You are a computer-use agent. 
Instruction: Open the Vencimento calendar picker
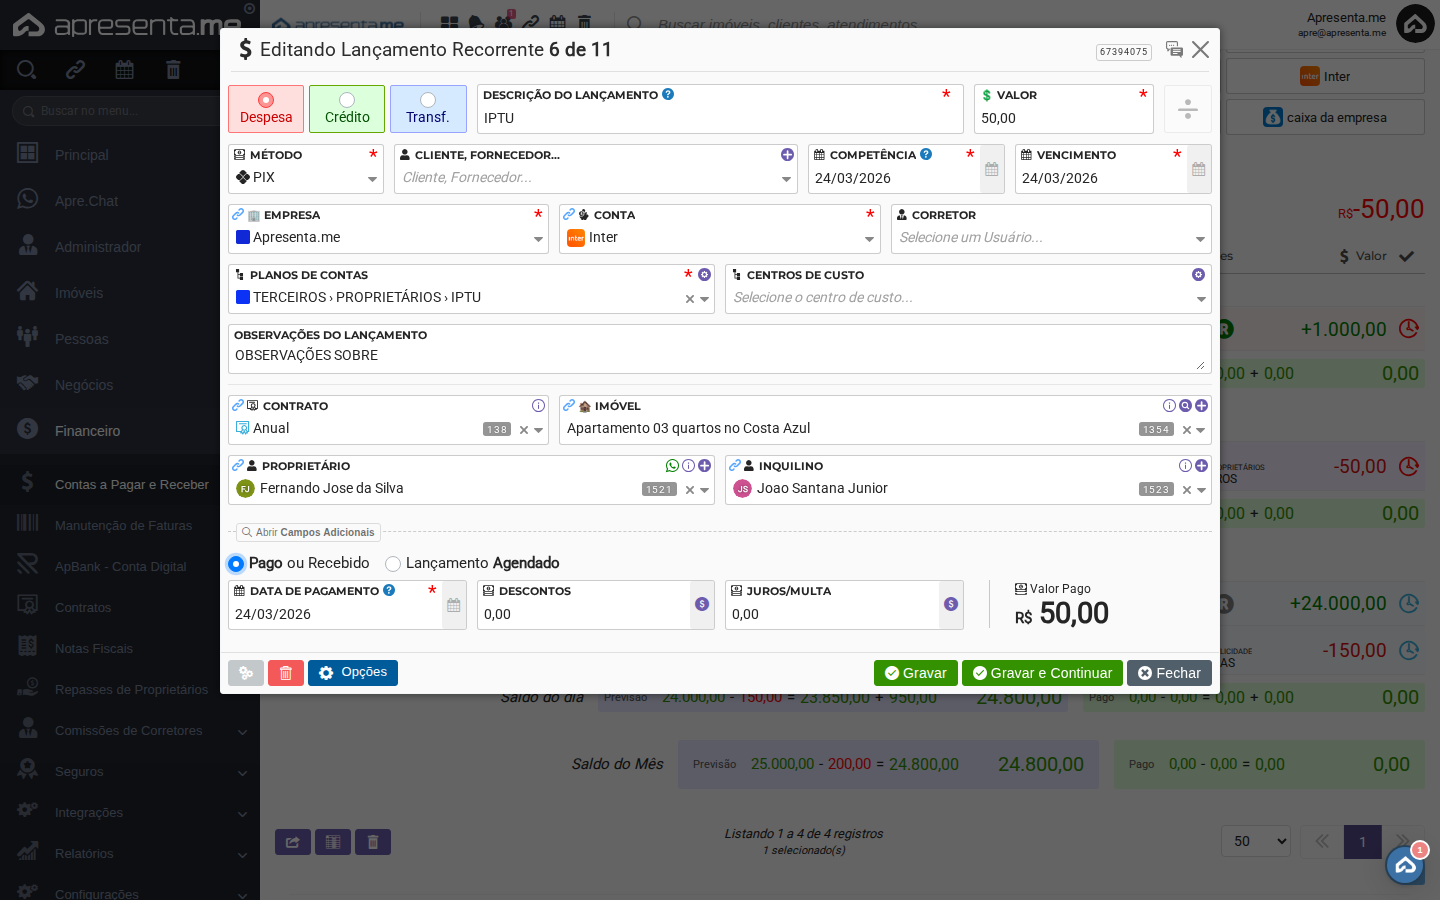tap(1198, 170)
